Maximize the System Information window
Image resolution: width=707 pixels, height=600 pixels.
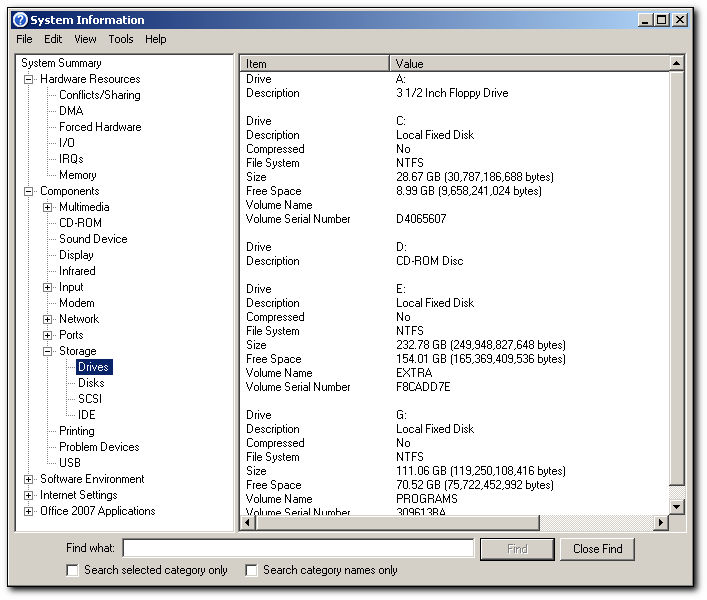click(662, 20)
